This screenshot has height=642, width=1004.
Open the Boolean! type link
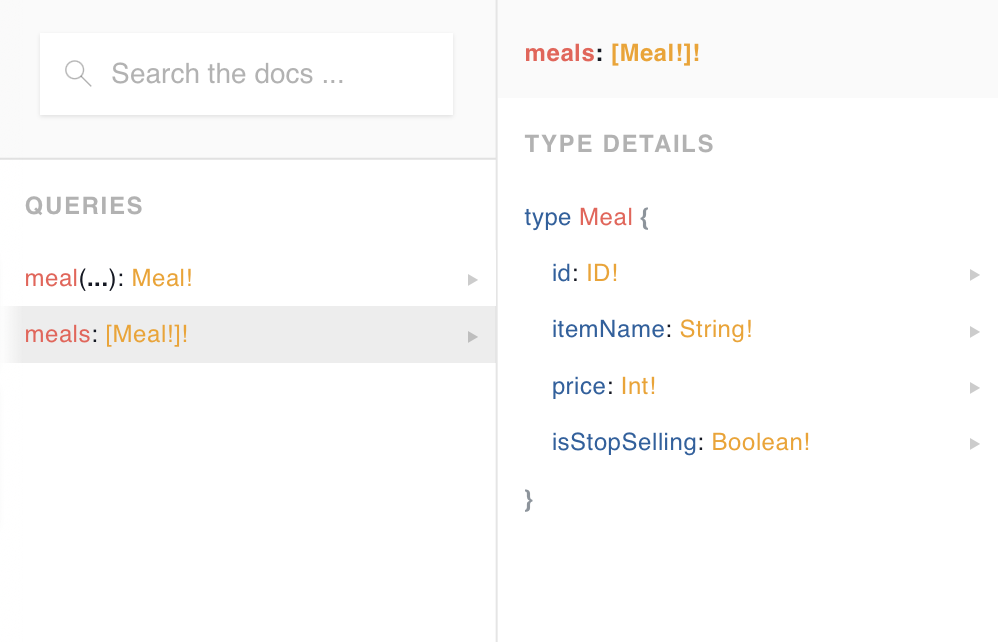760,442
